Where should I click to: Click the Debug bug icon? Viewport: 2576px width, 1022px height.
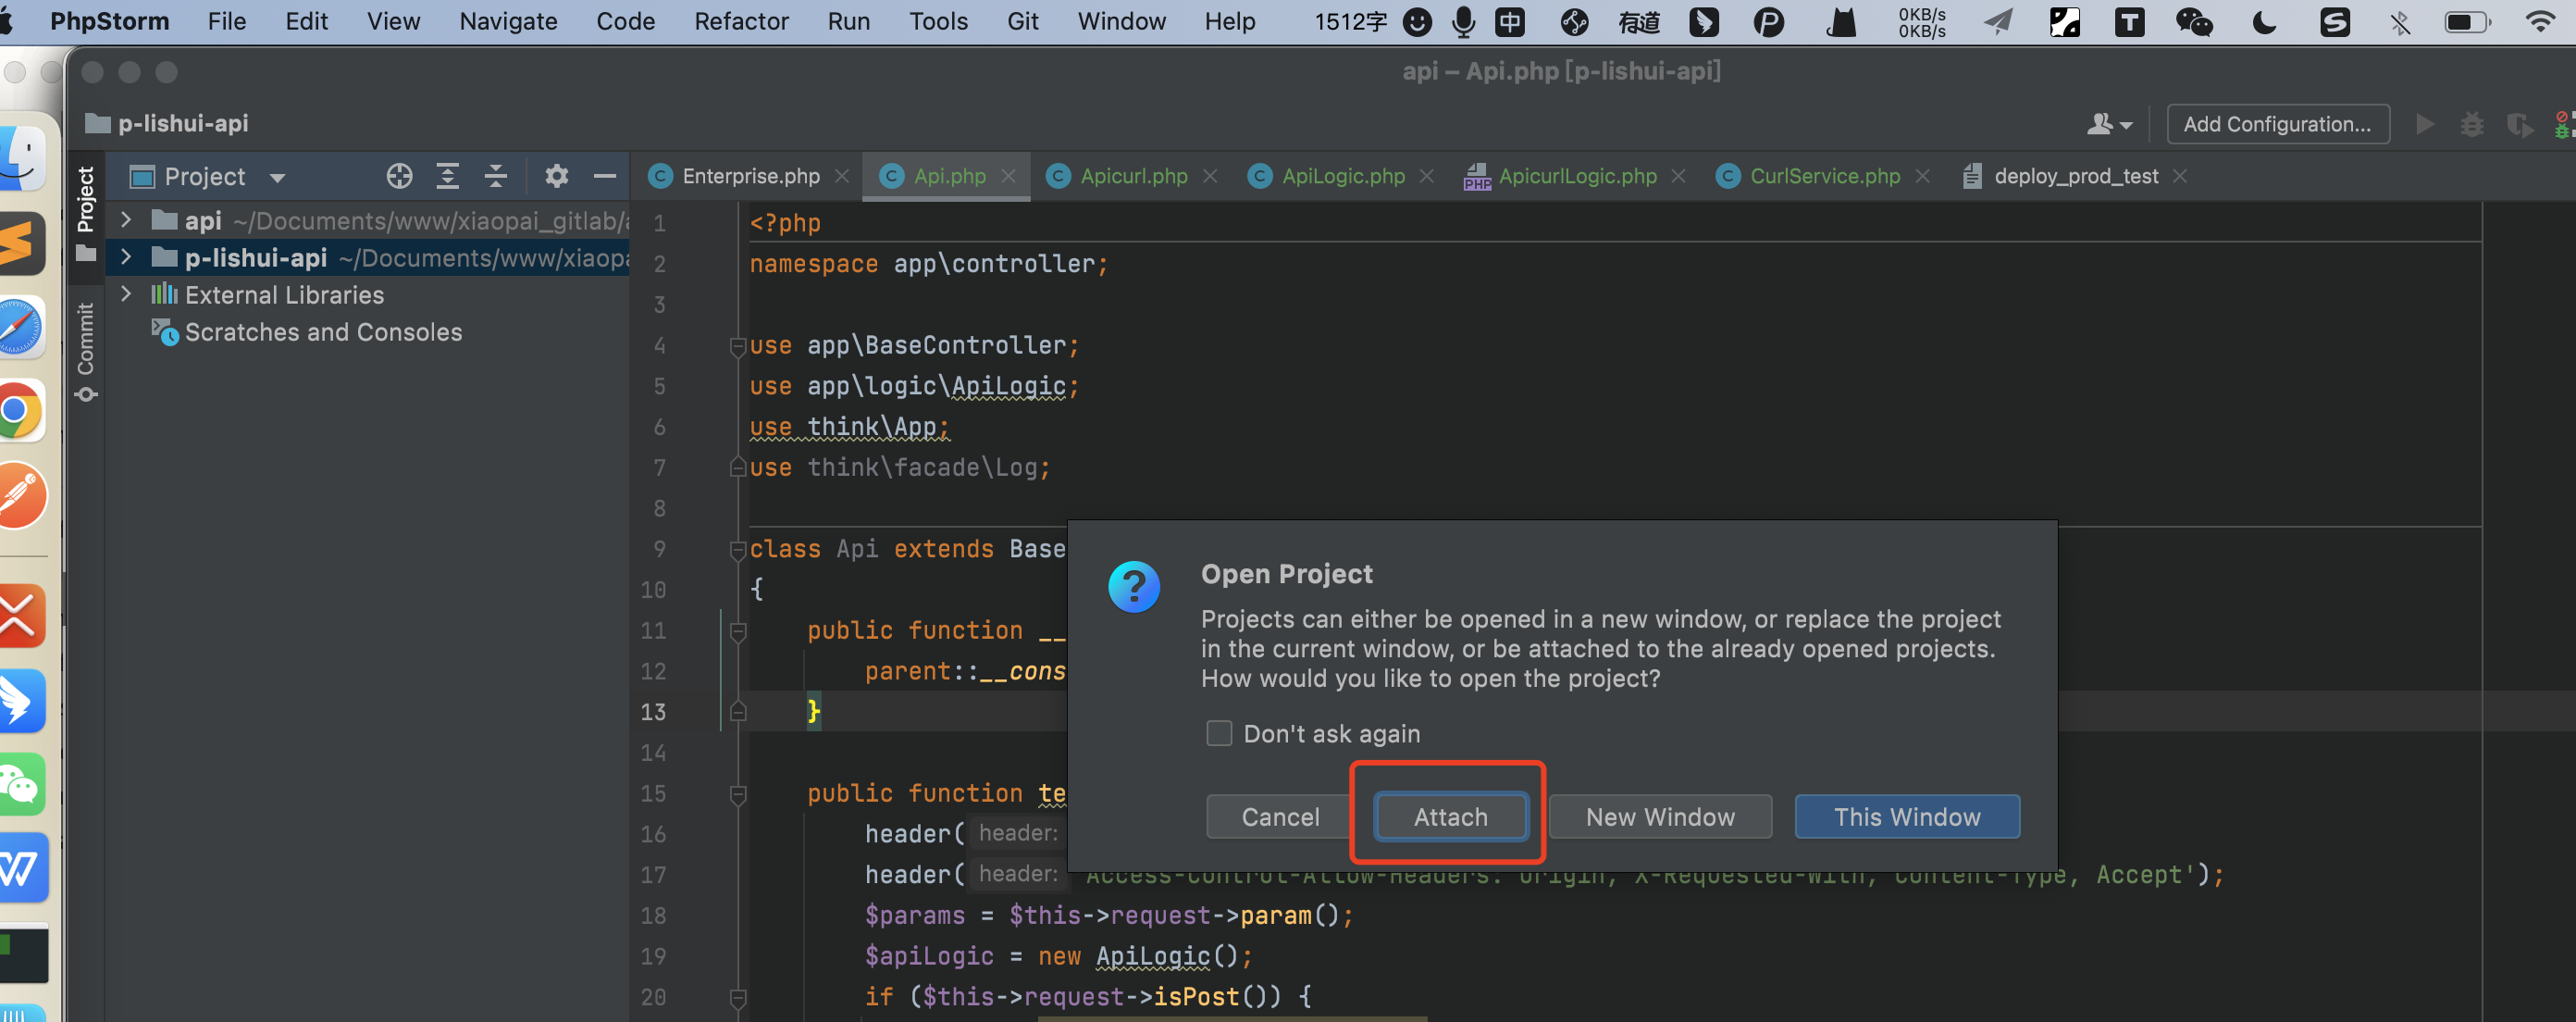(2472, 124)
